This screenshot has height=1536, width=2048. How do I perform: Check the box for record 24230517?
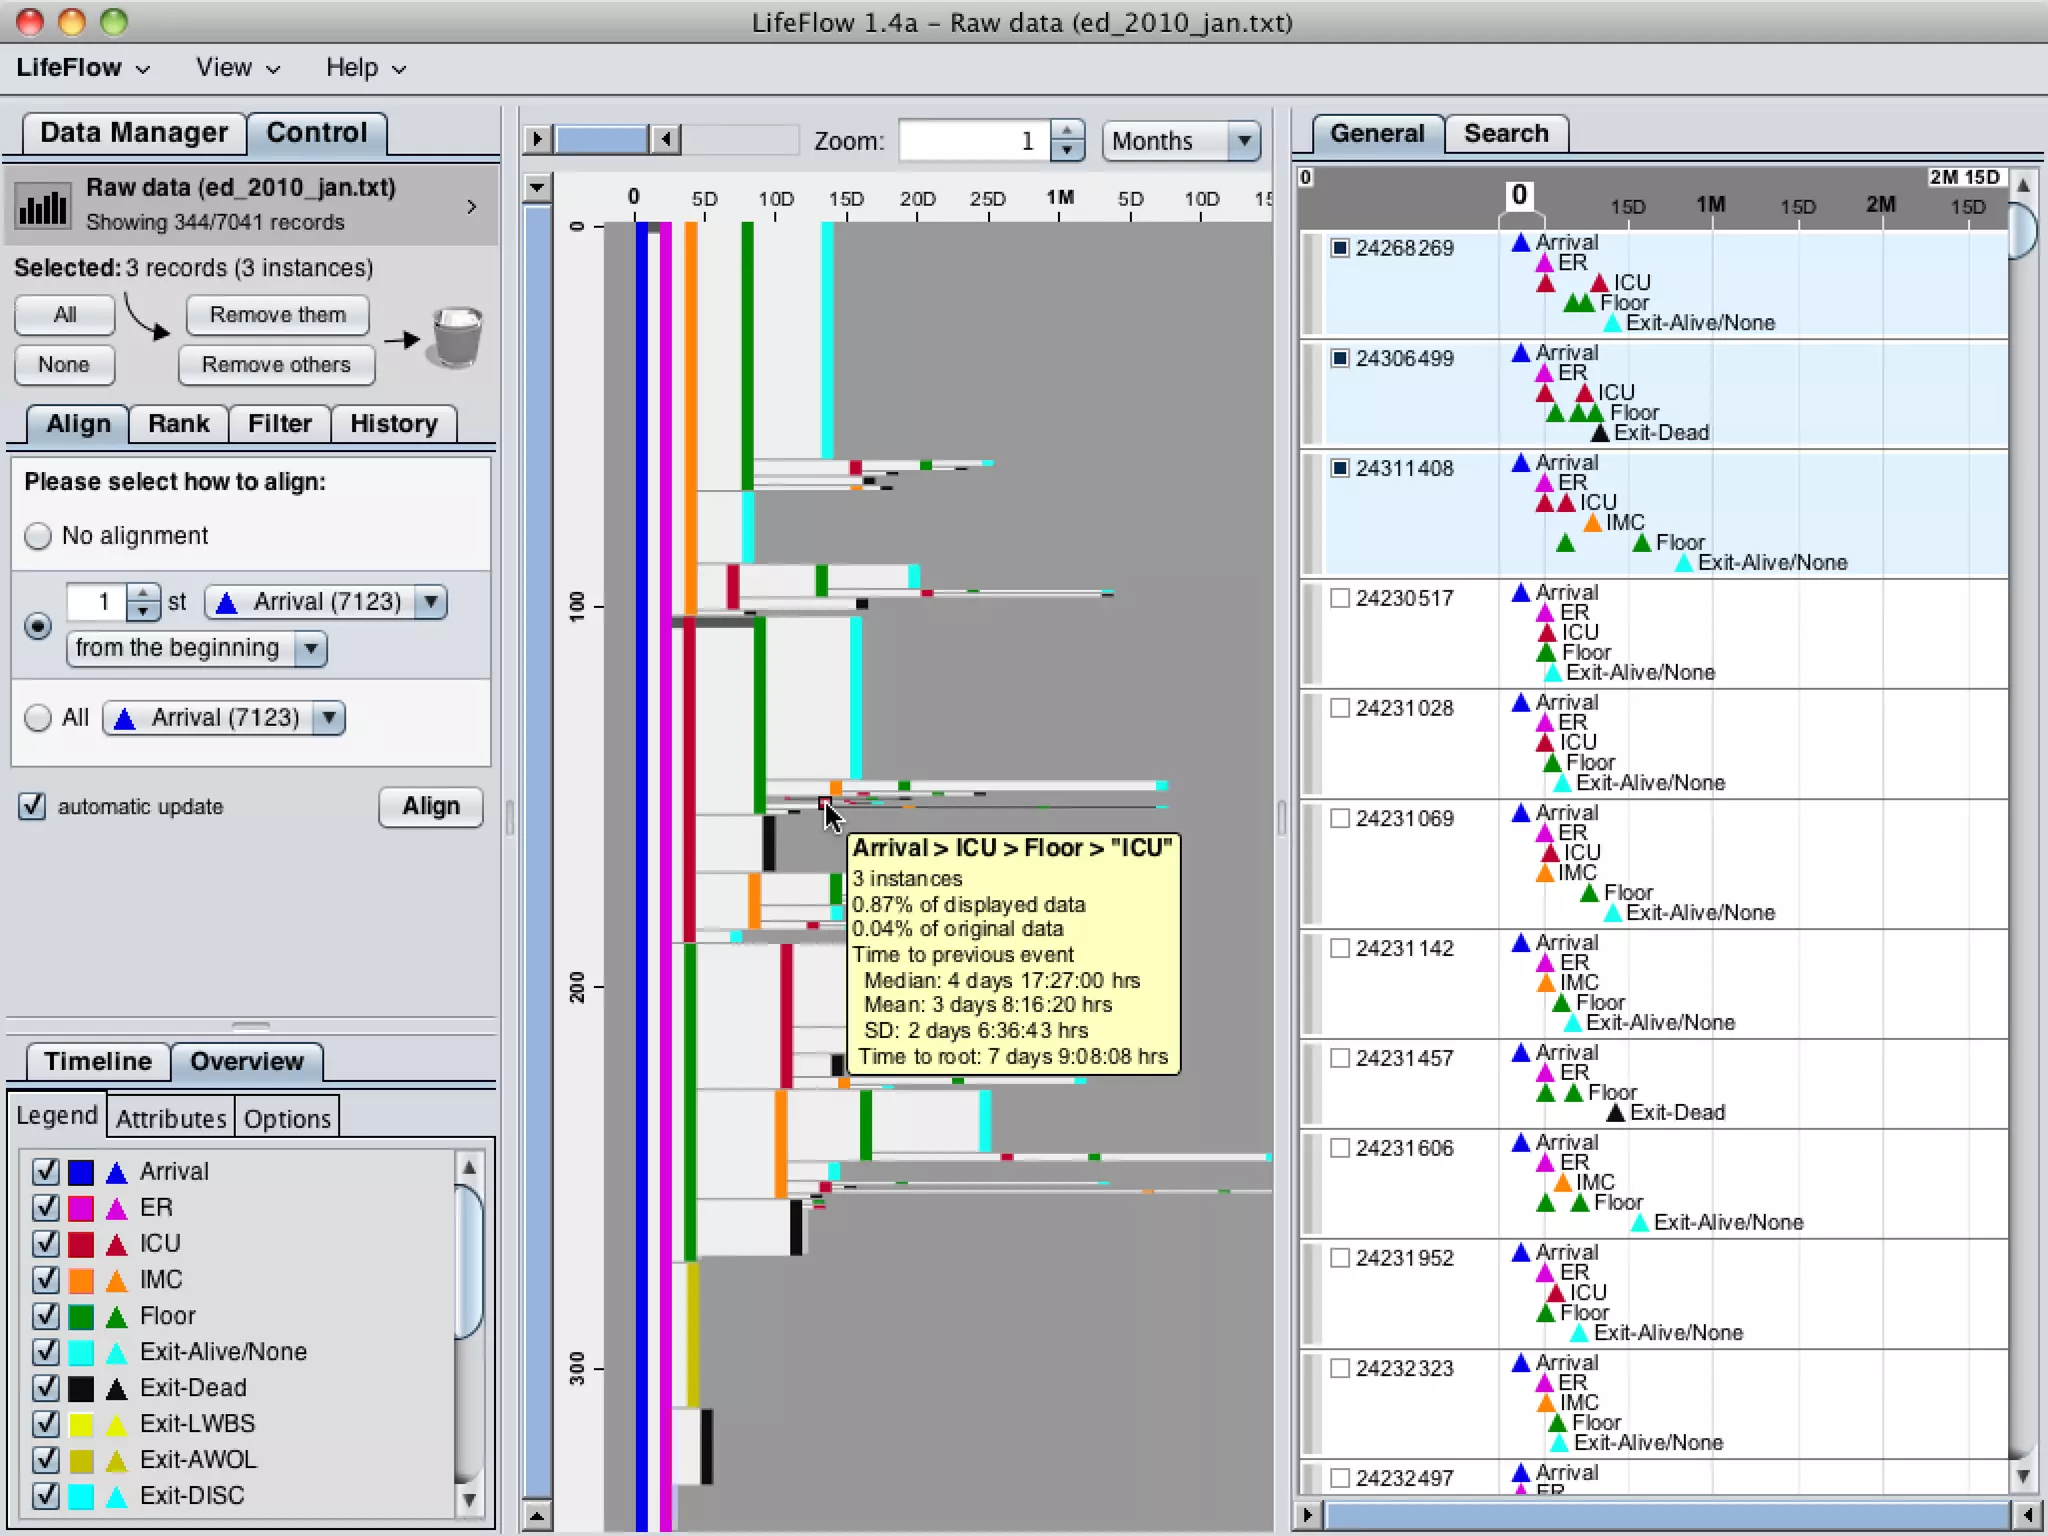1340,598
